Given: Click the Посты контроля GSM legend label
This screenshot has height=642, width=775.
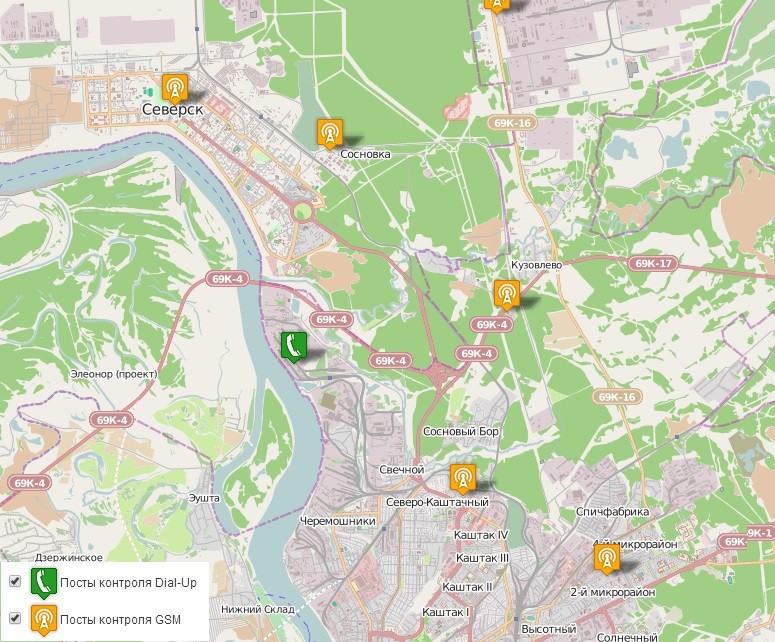Looking at the screenshot, I should coord(120,620).
